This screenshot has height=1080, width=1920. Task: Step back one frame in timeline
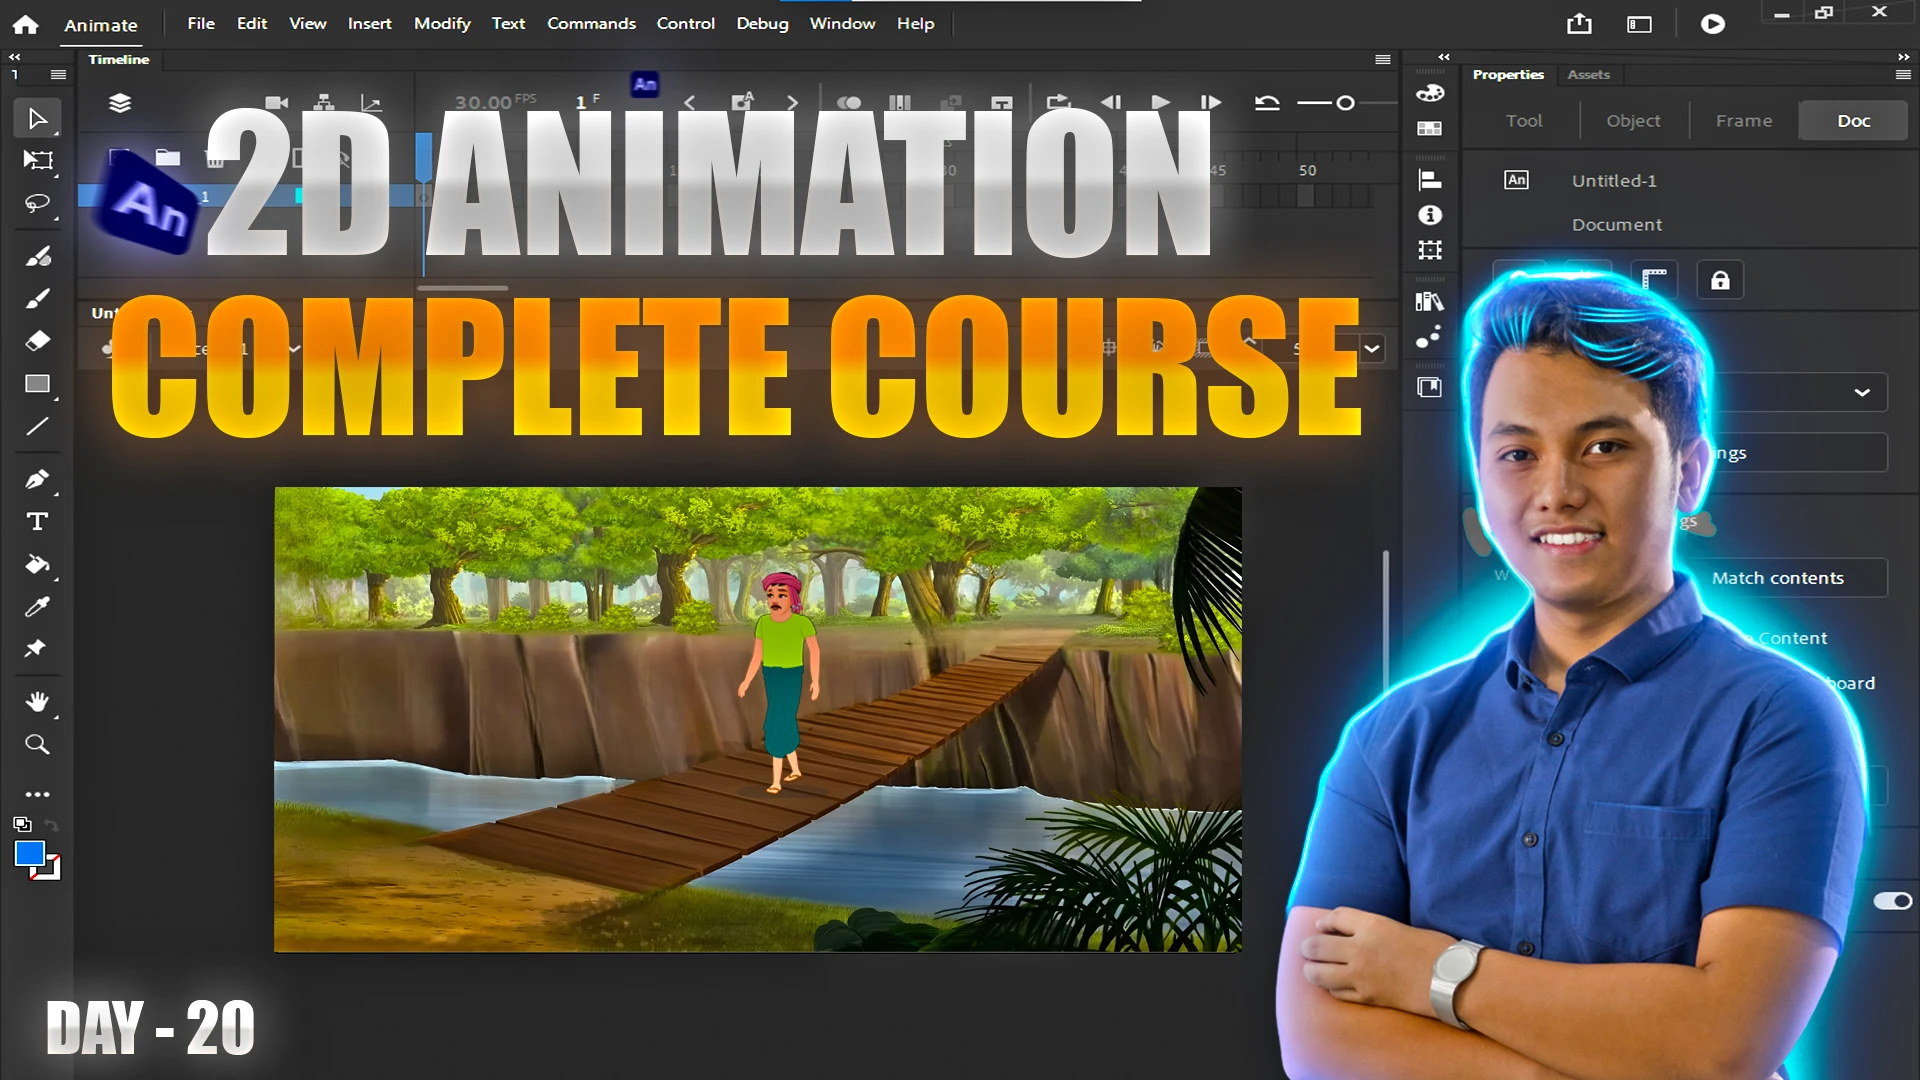(x=1111, y=102)
